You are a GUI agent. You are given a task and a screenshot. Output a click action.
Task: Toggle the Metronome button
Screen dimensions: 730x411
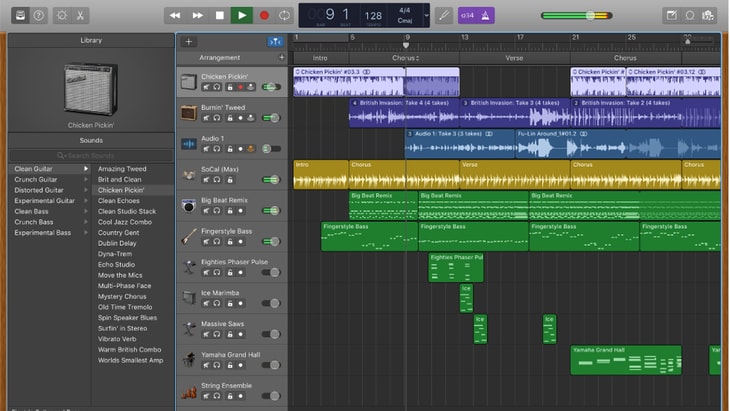[x=486, y=15]
